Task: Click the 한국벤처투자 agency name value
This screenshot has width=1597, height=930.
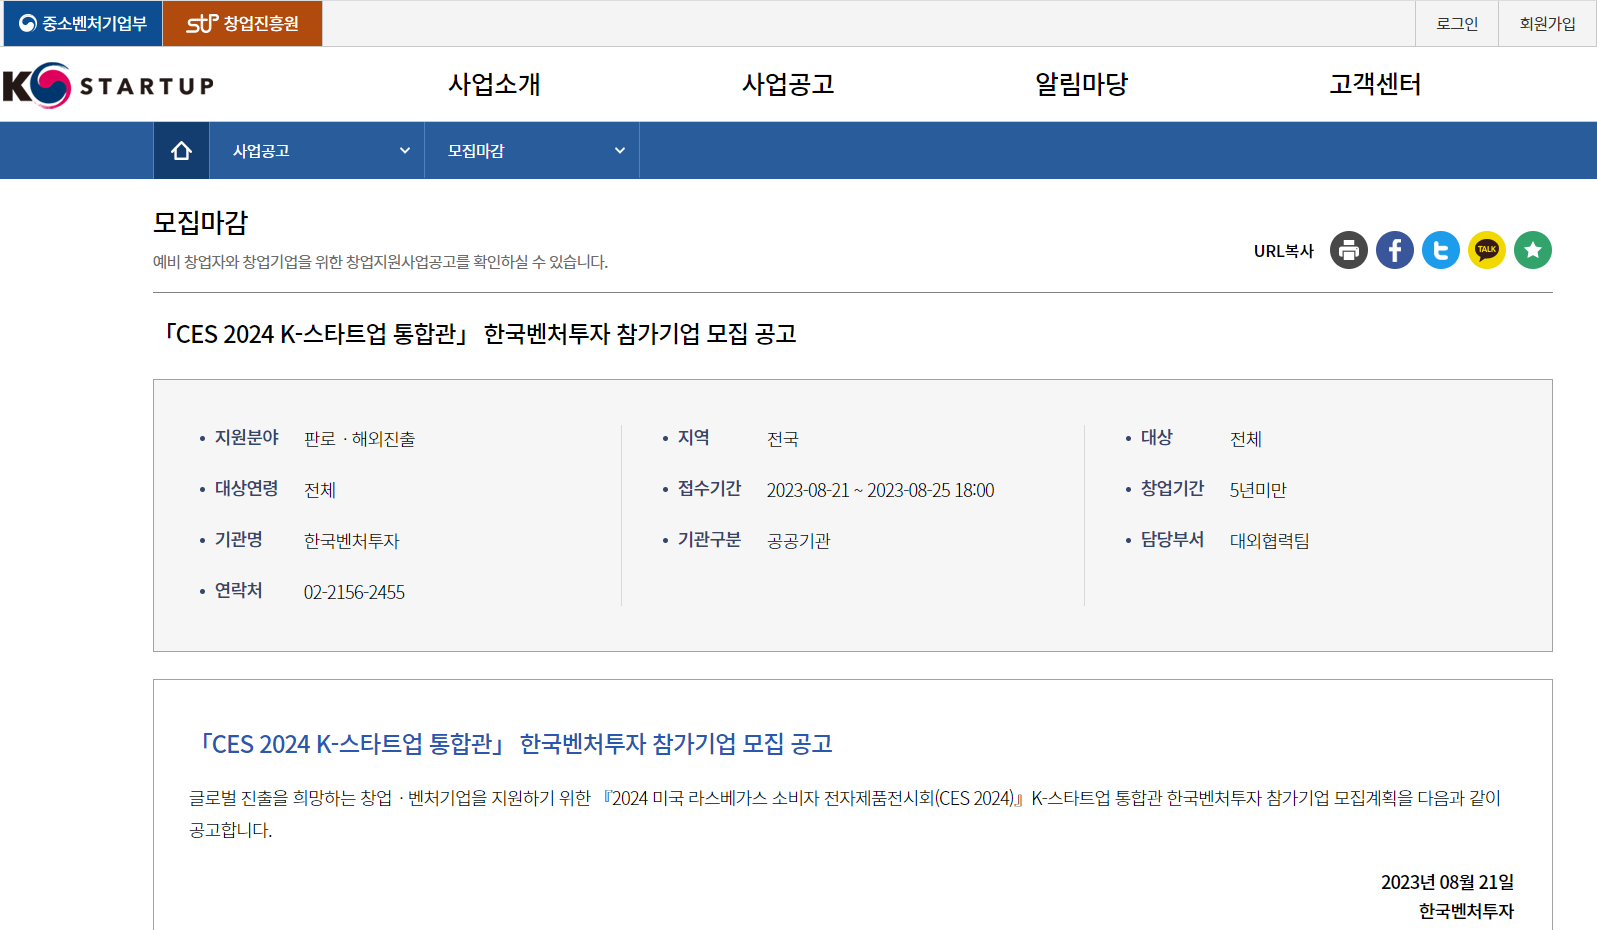Action: click(351, 541)
